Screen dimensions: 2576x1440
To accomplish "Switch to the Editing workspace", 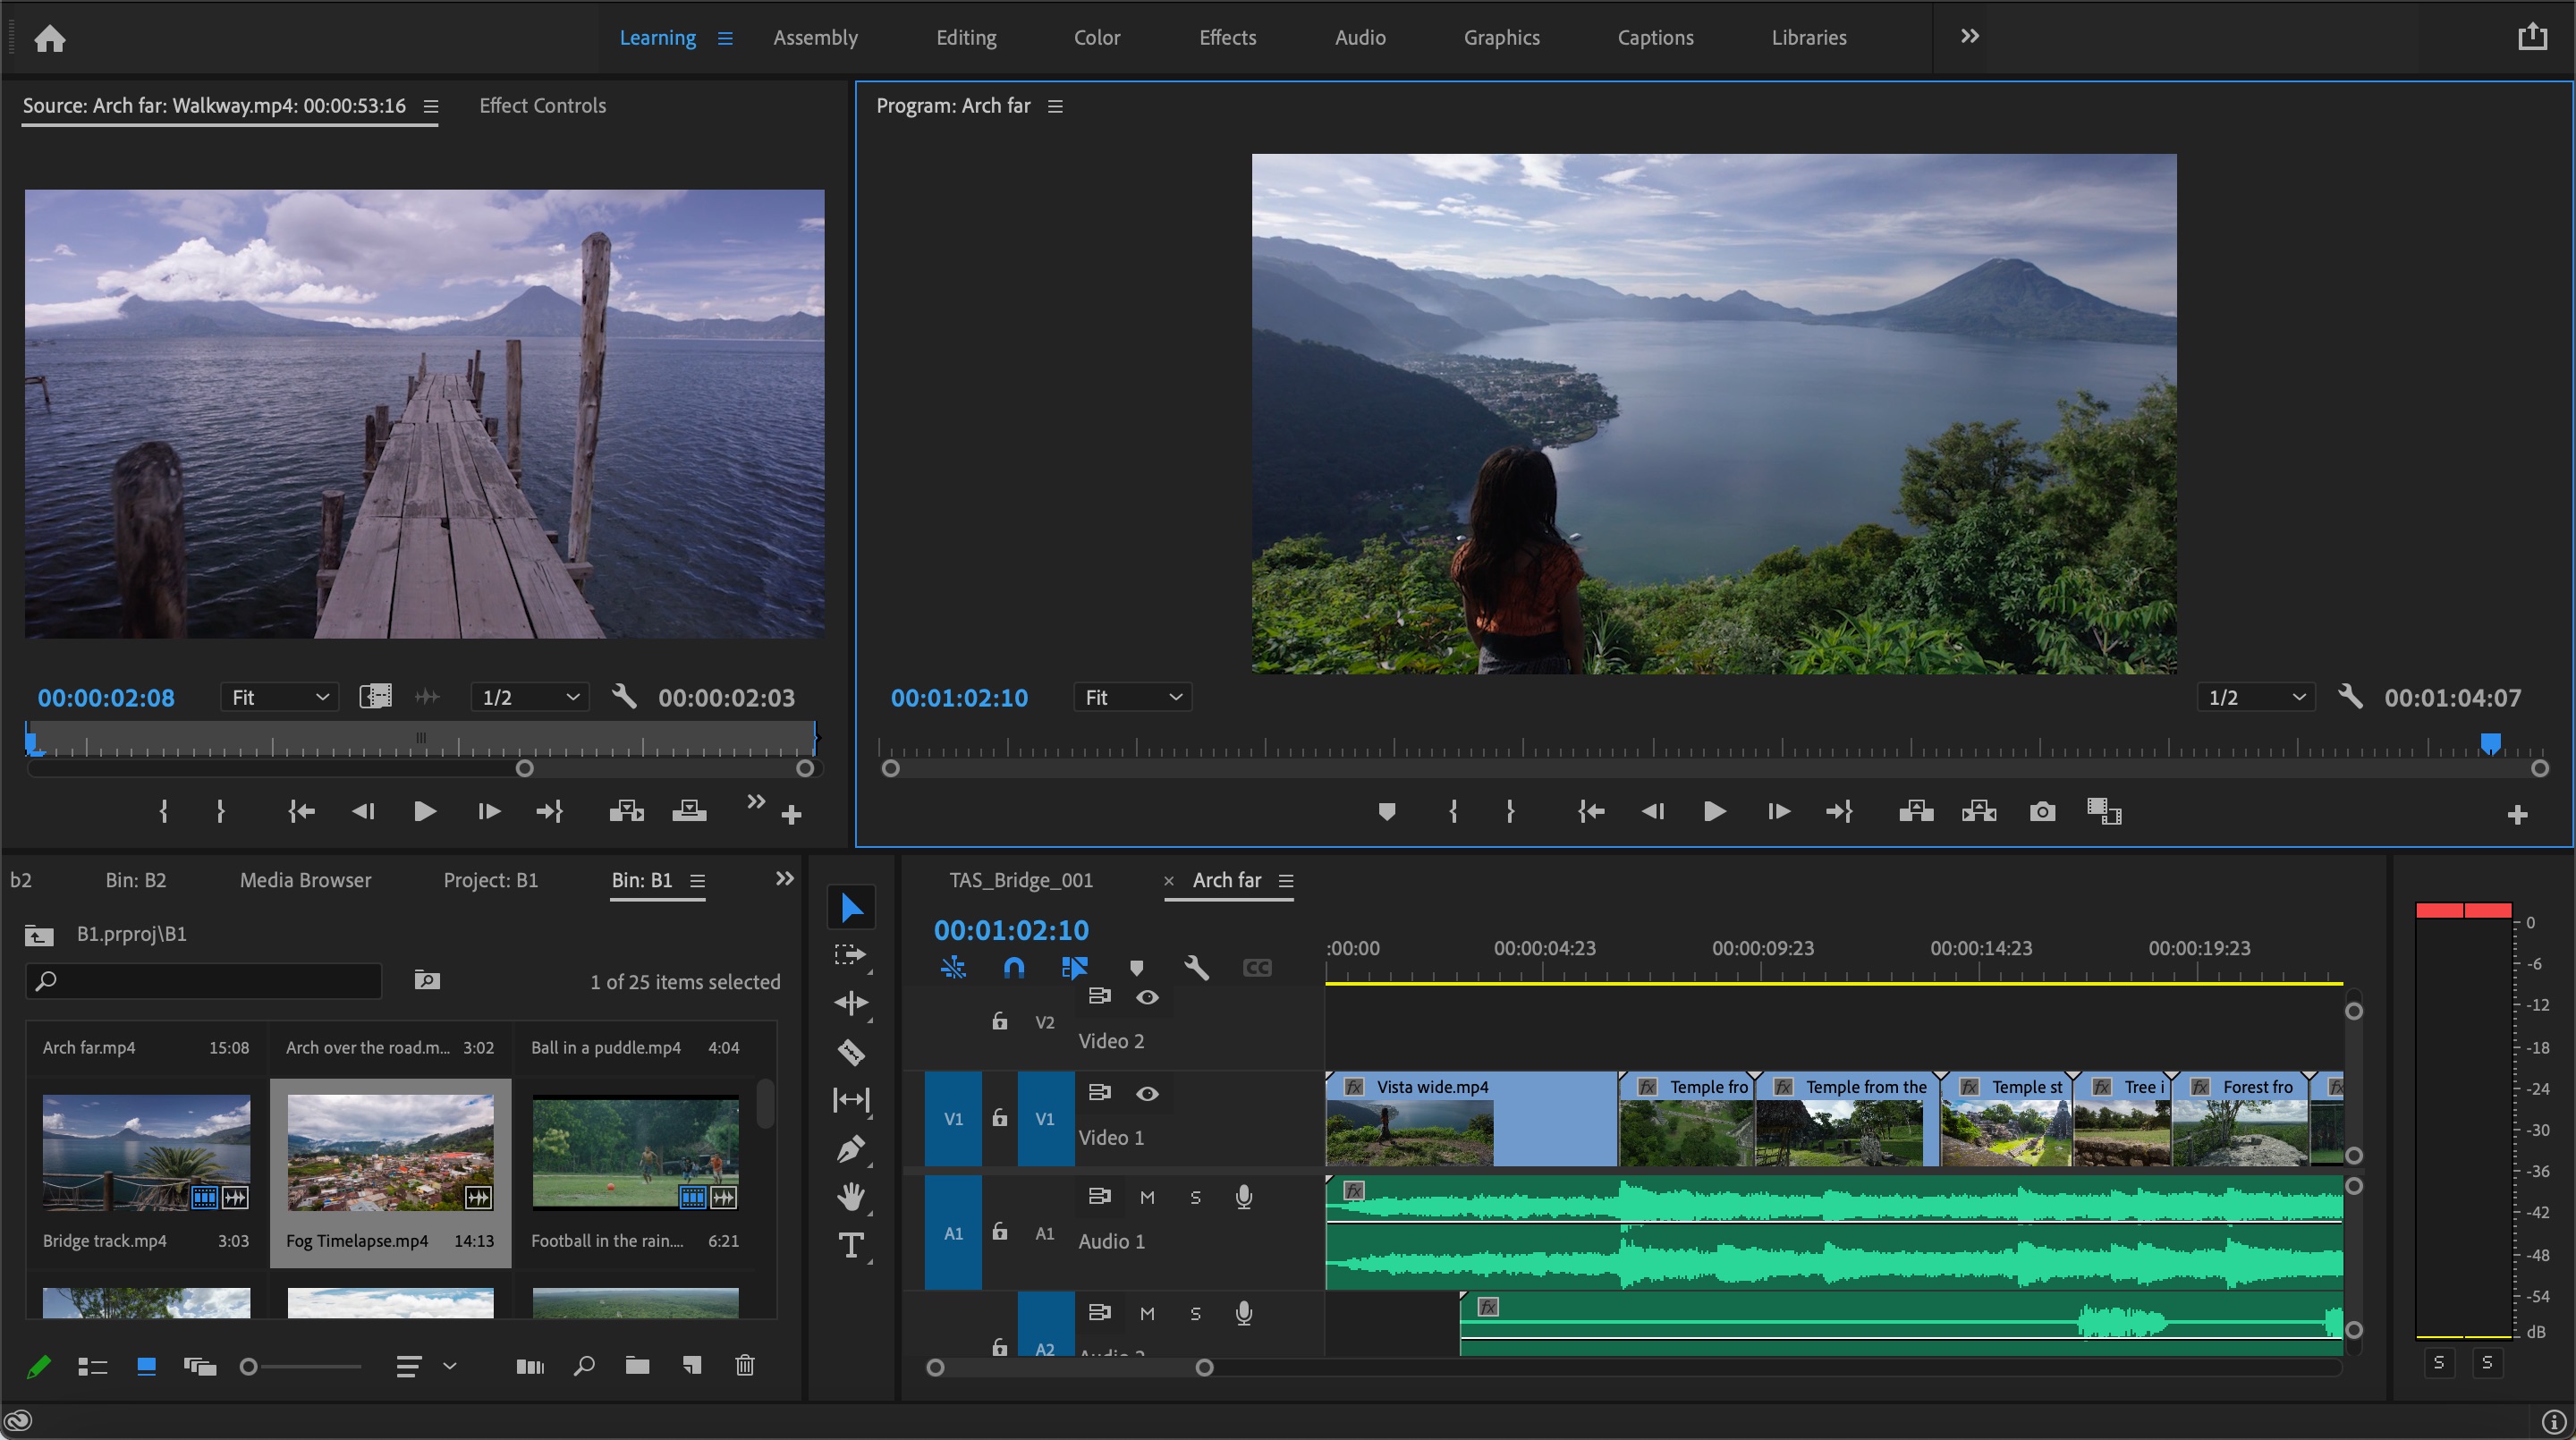I will (x=966, y=38).
